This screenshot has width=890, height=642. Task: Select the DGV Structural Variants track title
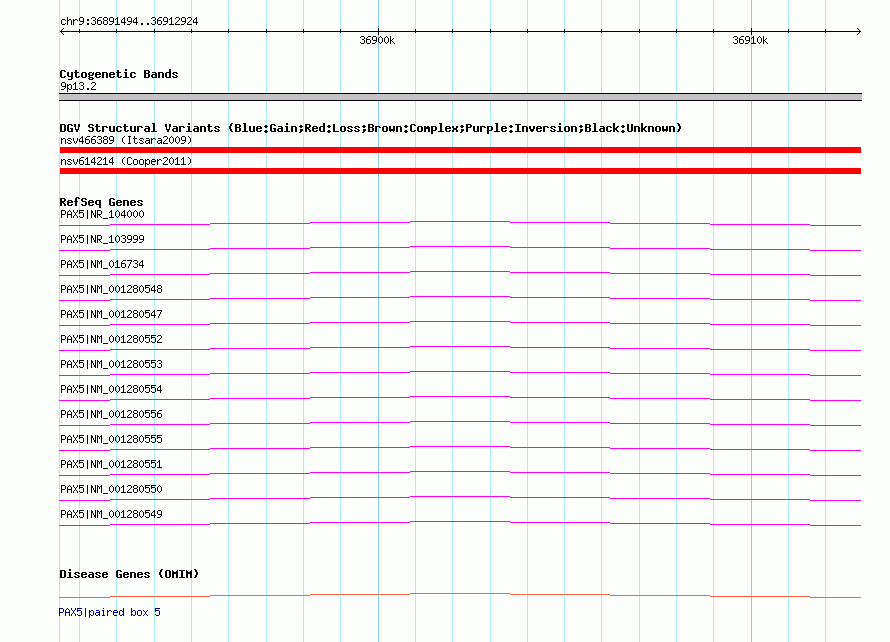pos(371,128)
